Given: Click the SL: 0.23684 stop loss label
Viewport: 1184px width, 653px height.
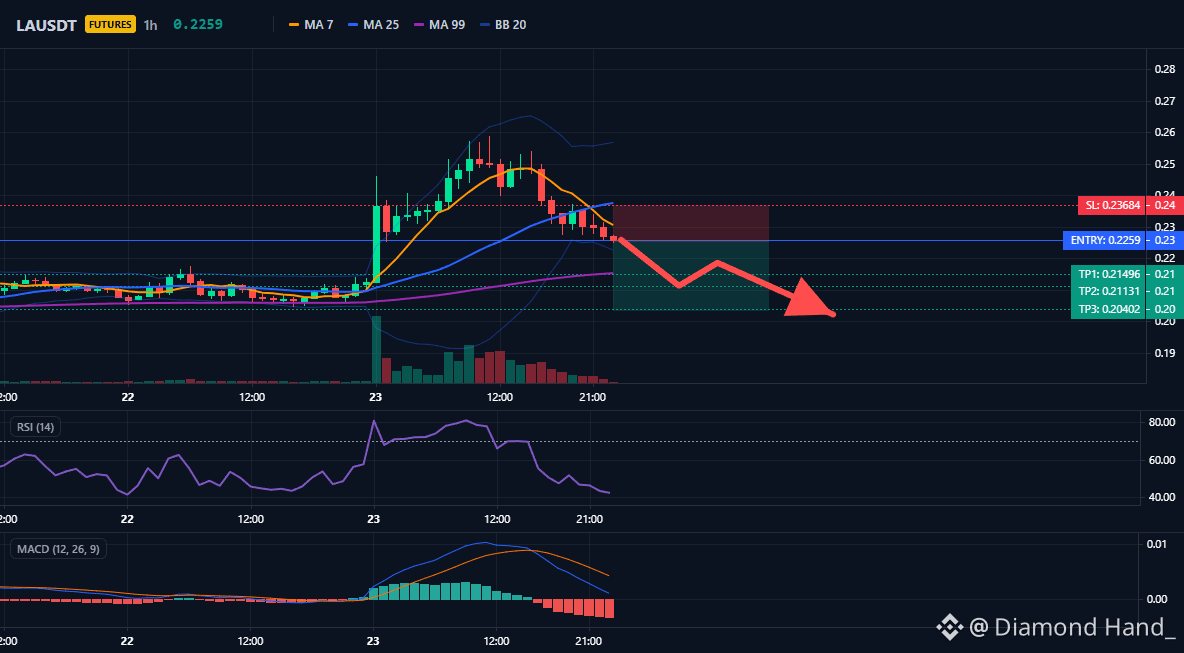Looking at the screenshot, I should coord(1112,205).
